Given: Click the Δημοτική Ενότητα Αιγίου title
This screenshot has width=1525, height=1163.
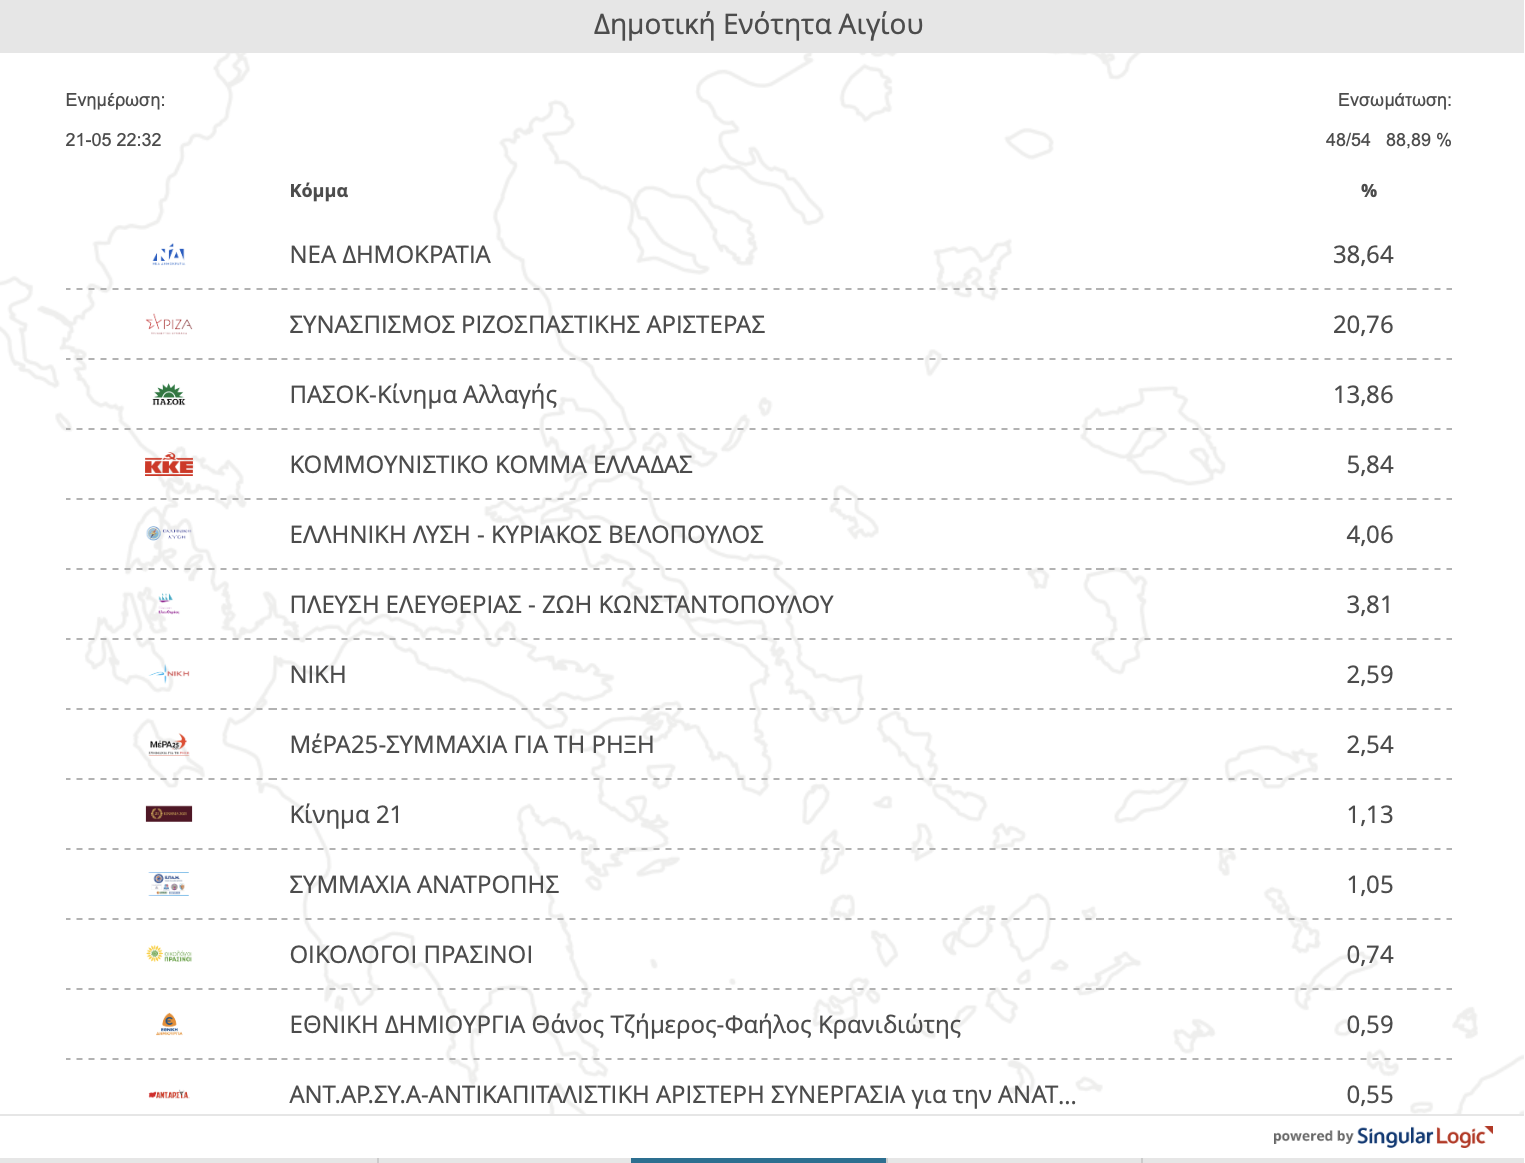Looking at the screenshot, I should [758, 25].
